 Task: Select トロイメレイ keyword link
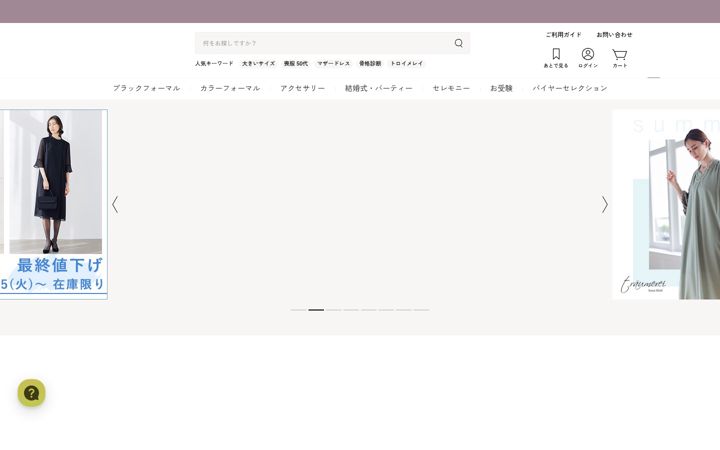407,63
